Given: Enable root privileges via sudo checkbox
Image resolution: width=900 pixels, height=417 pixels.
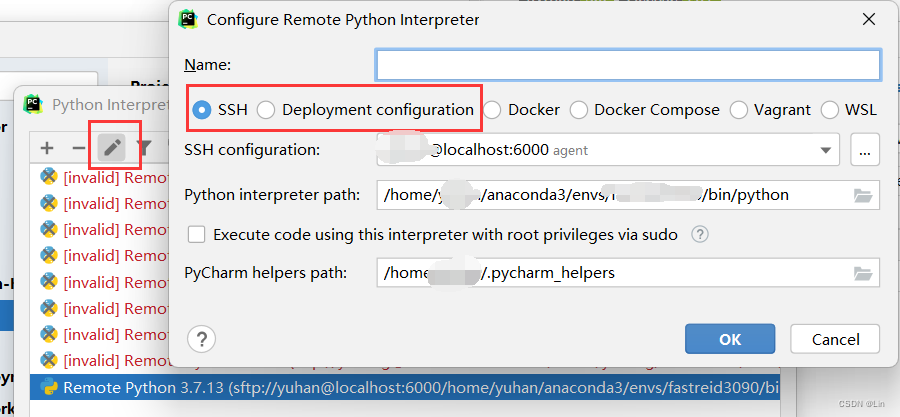Looking at the screenshot, I should coord(197,235).
